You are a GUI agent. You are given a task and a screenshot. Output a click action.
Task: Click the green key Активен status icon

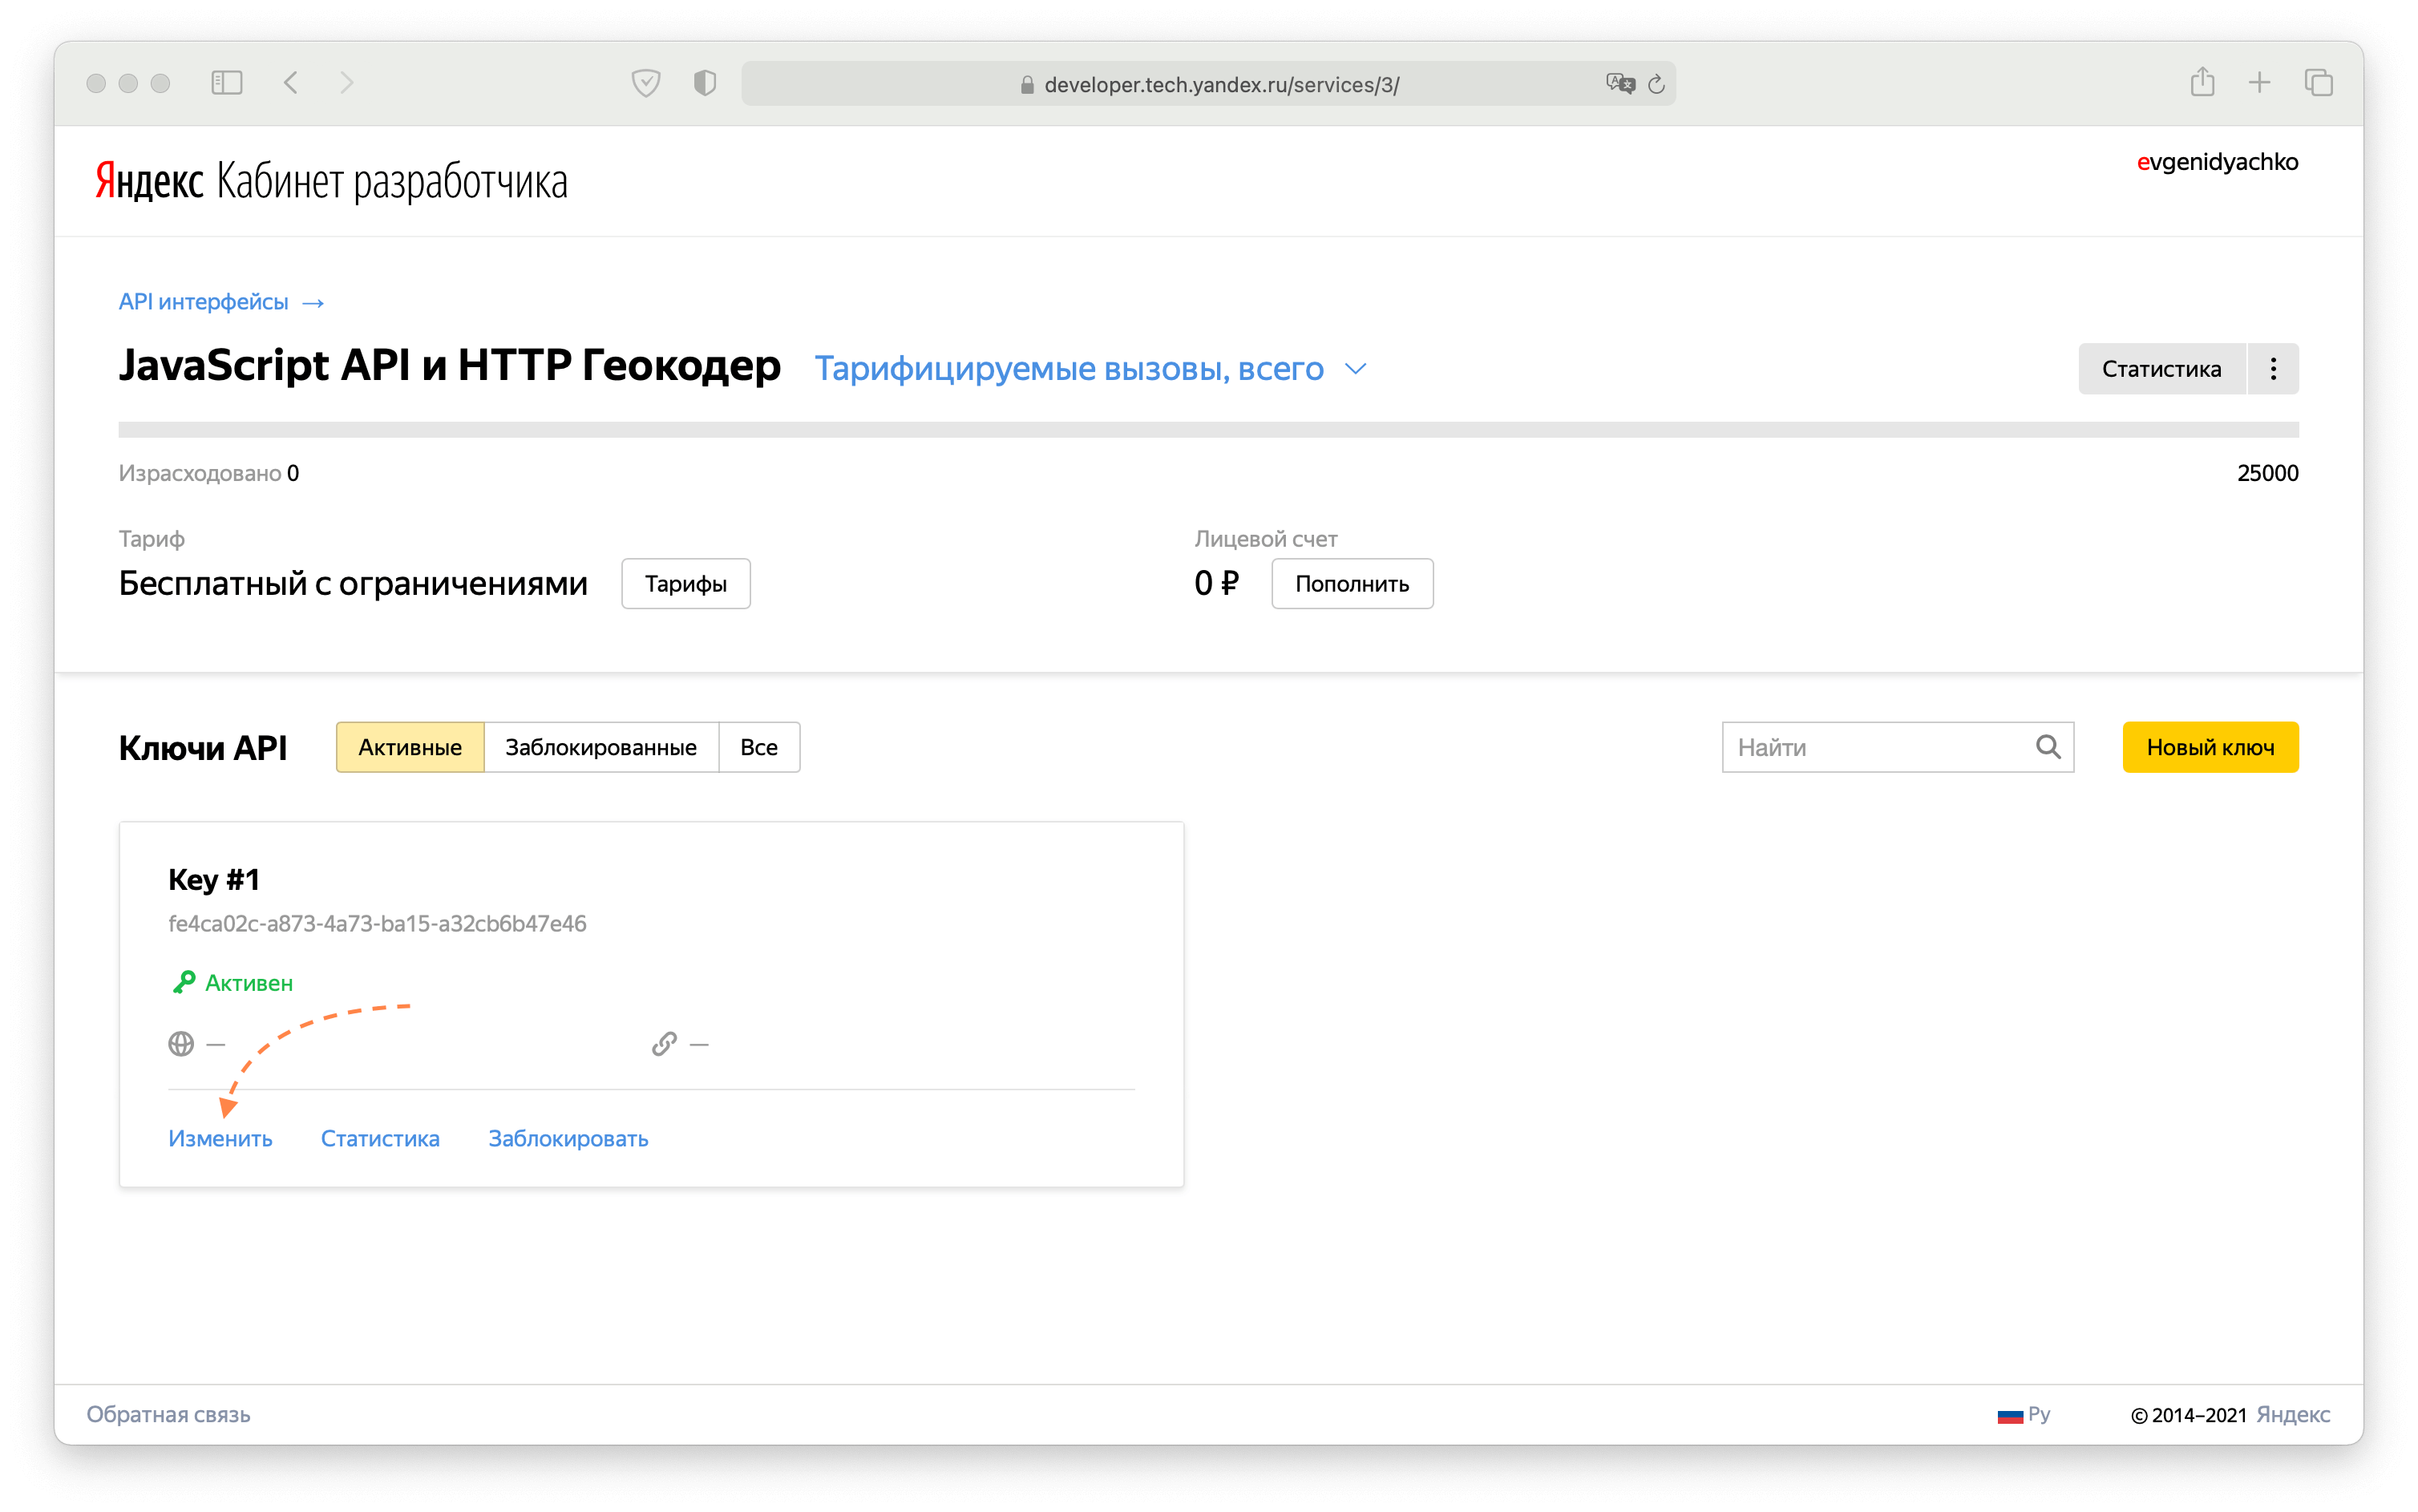pyautogui.click(x=183, y=983)
